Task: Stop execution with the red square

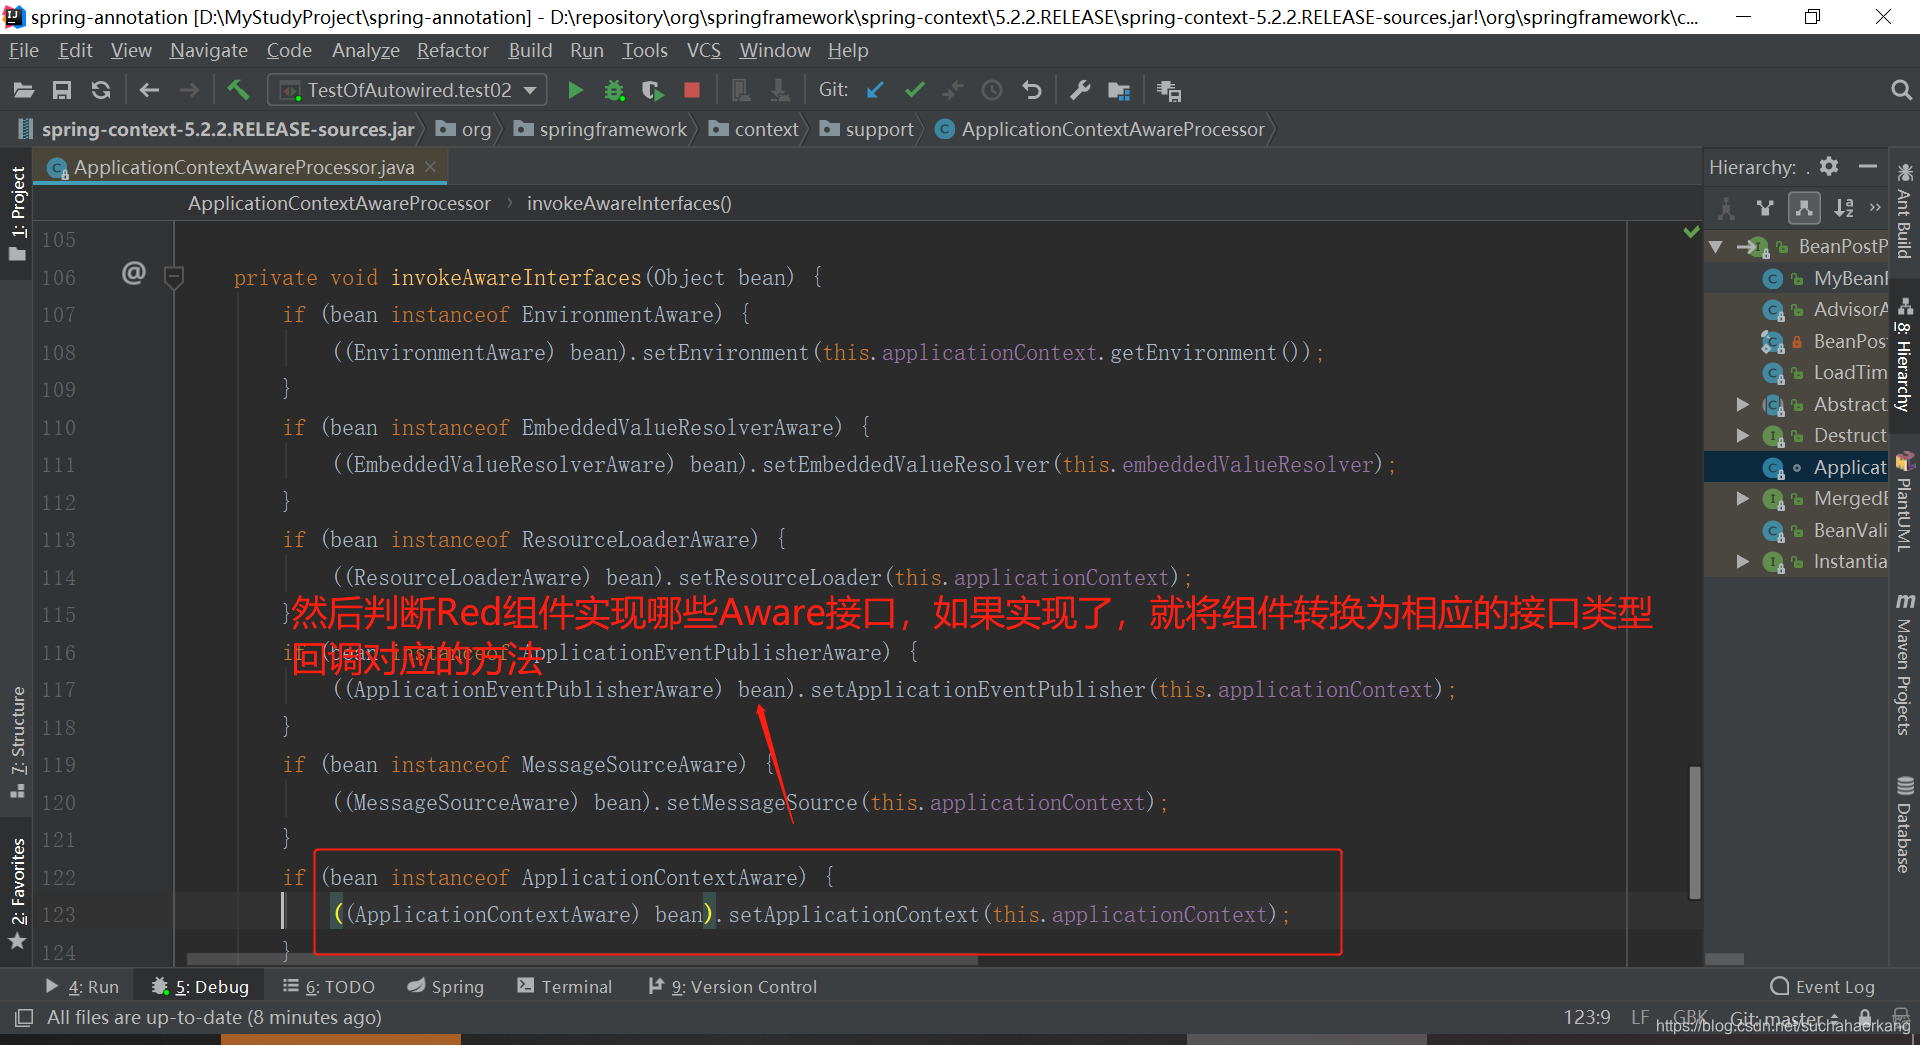Action: (x=692, y=90)
